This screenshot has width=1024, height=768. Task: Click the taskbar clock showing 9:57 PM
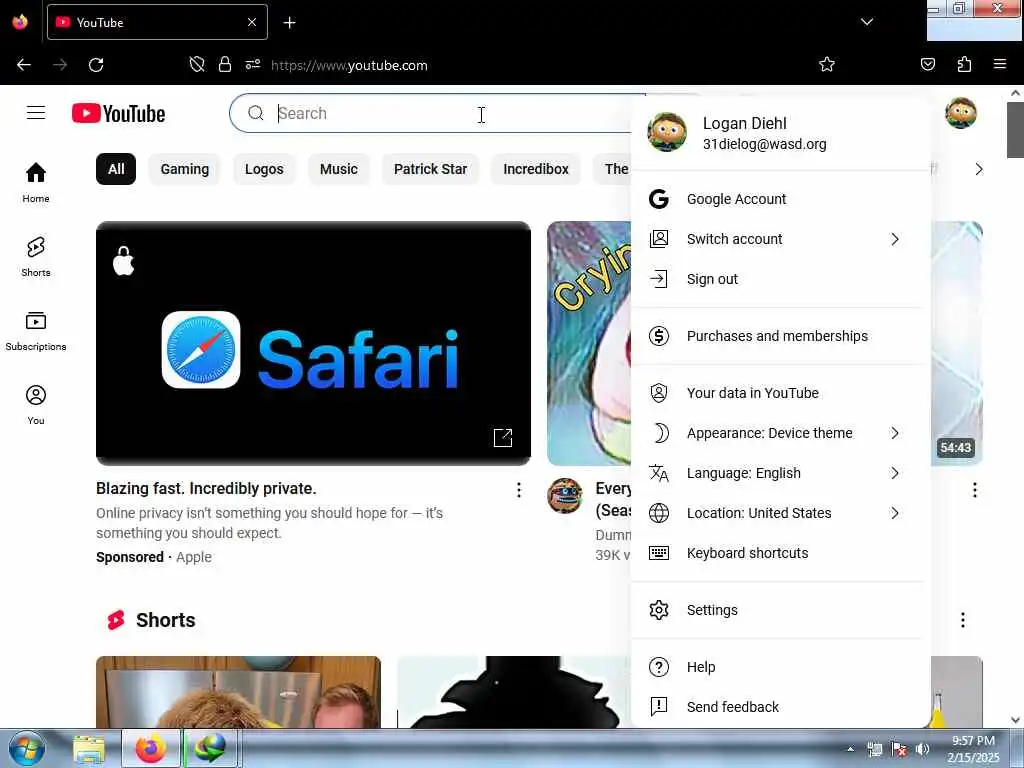coord(973,749)
